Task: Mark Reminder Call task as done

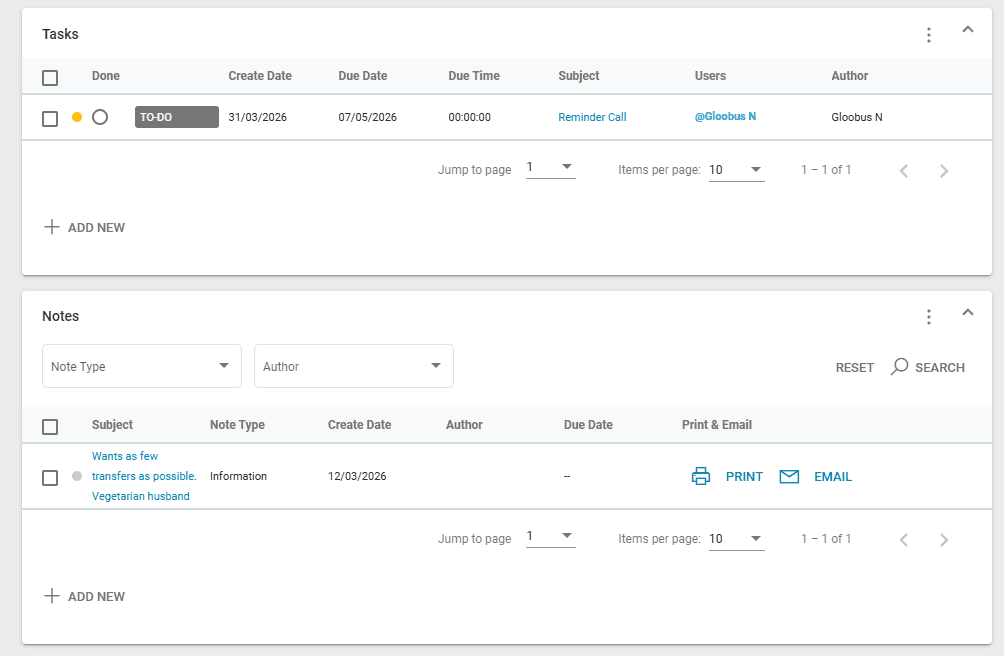Action: (x=100, y=117)
